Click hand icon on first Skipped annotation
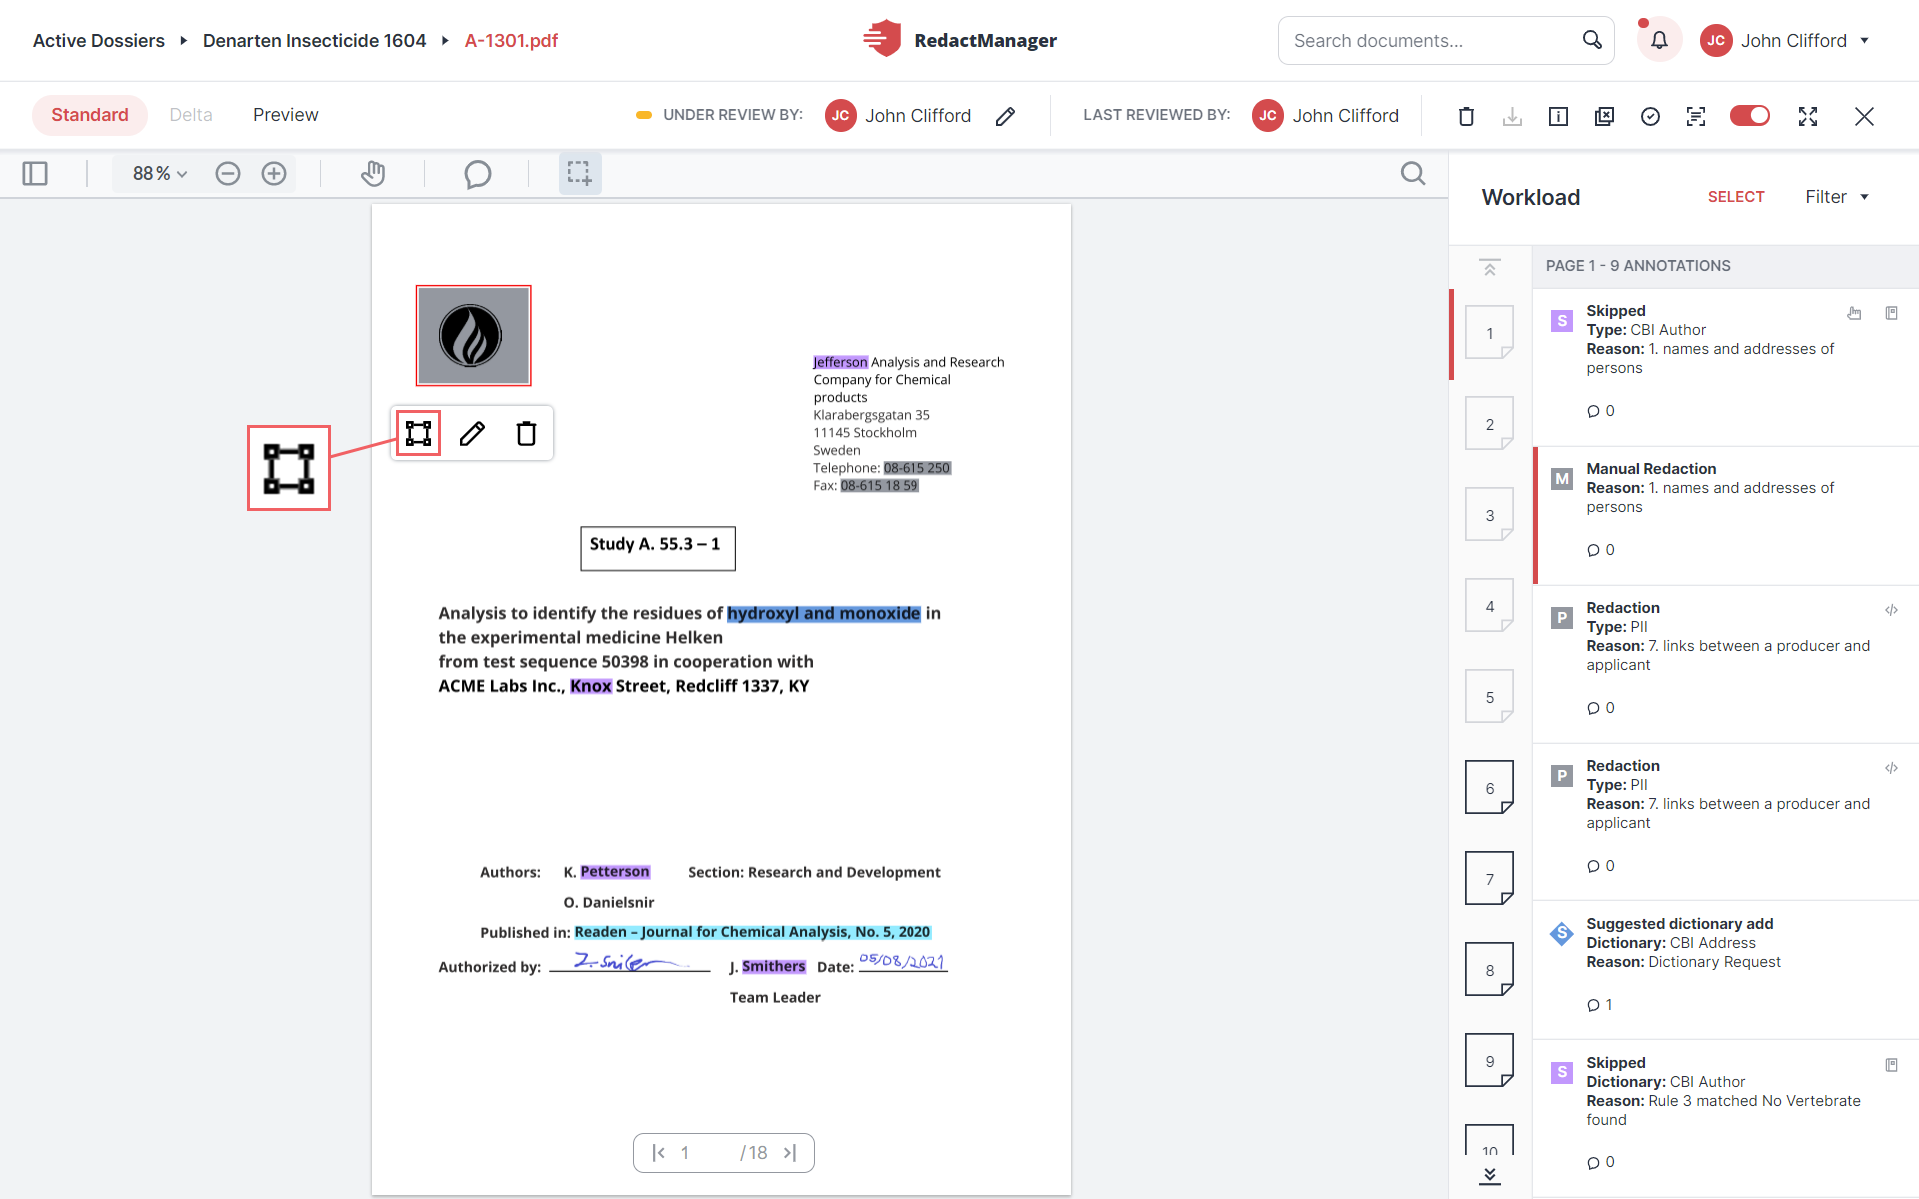Image resolution: width=1919 pixels, height=1199 pixels. tap(1854, 313)
